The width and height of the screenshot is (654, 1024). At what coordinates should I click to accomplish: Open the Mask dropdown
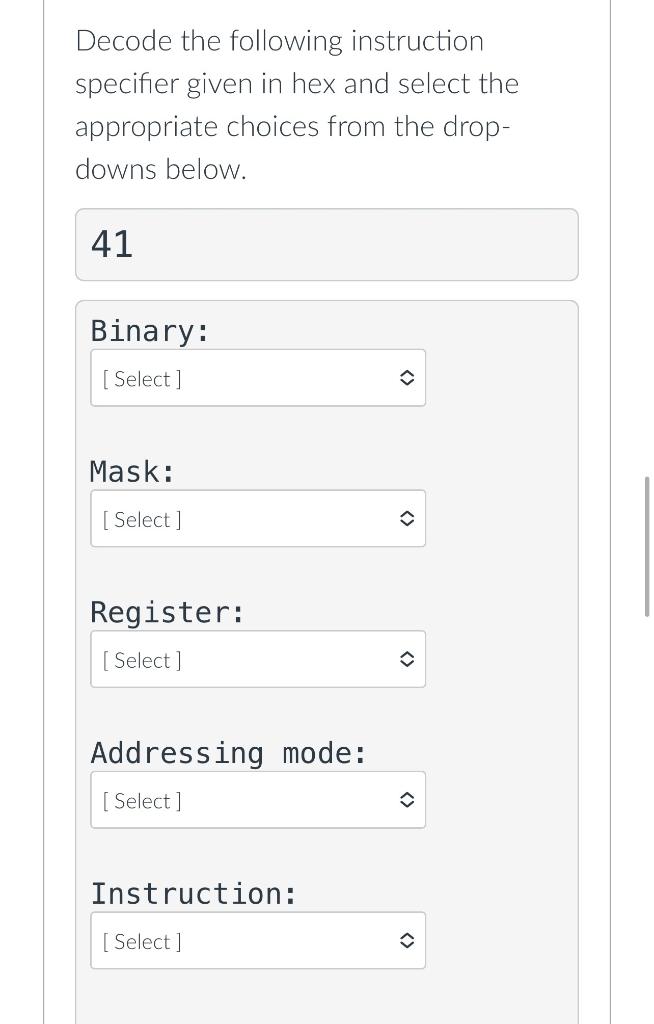258,518
